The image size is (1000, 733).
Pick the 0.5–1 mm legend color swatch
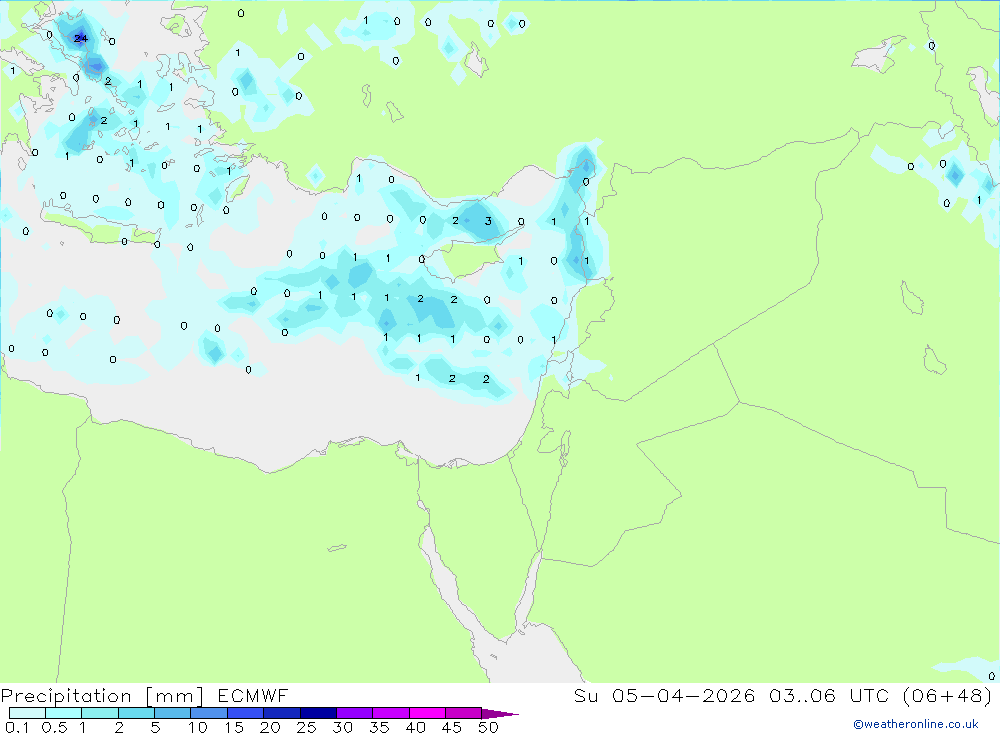tap(63, 713)
